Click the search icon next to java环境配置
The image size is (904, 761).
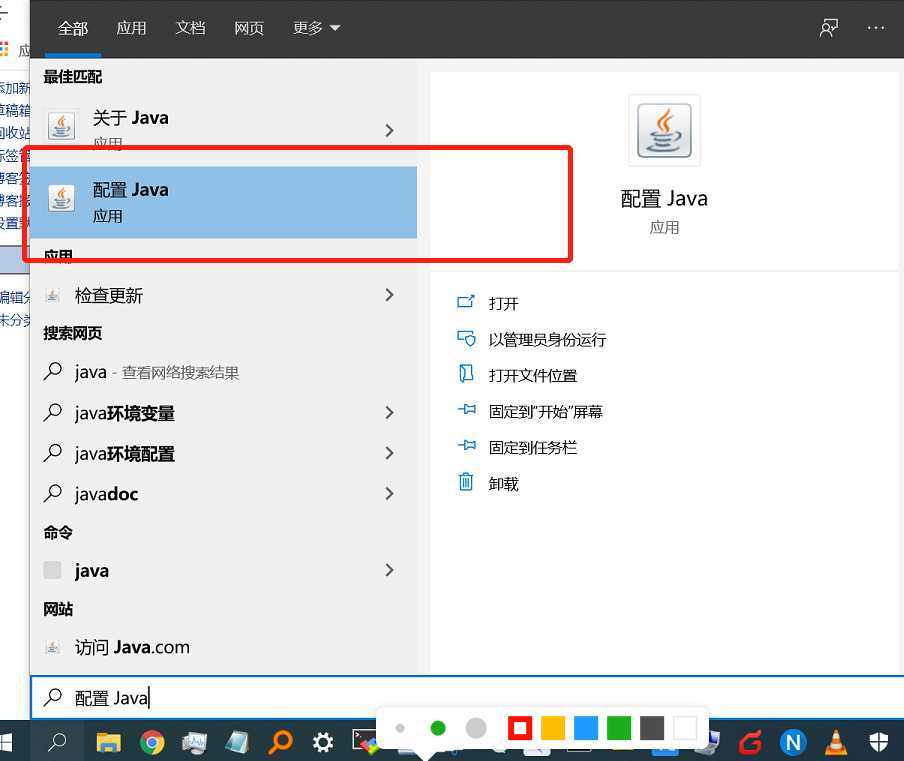(x=52, y=453)
